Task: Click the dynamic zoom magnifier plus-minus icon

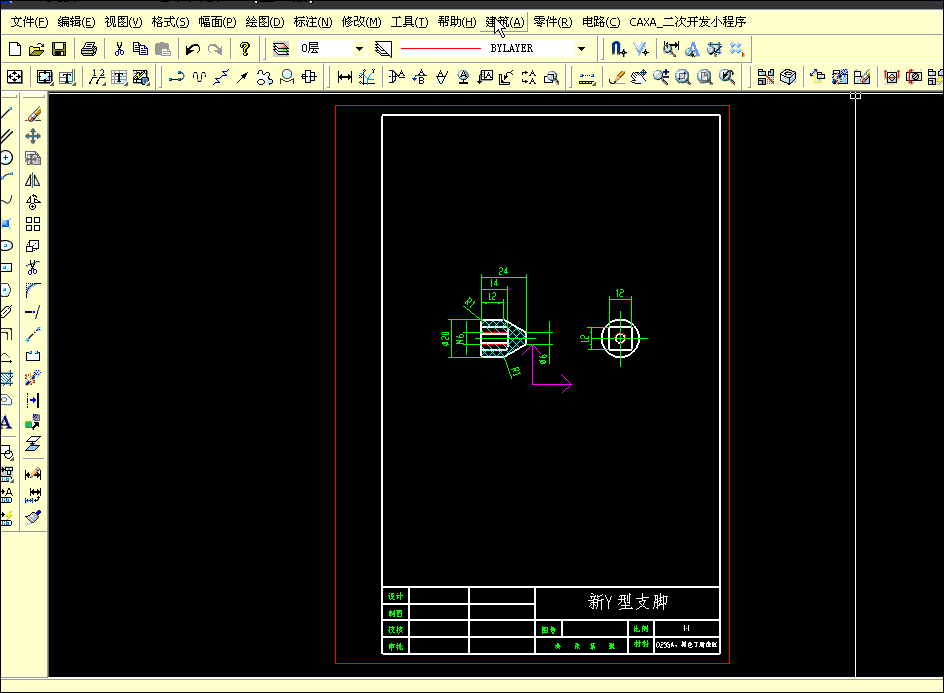Action: [660, 77]
